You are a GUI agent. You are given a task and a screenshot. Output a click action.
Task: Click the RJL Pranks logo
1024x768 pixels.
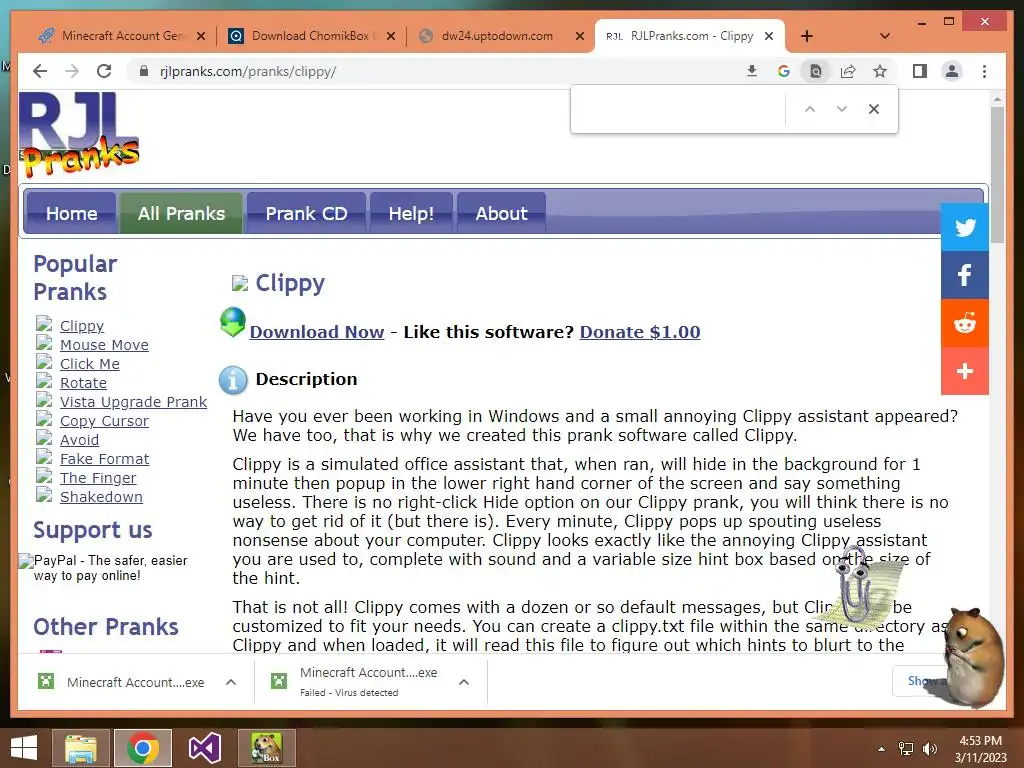click(x=79, y=135)
